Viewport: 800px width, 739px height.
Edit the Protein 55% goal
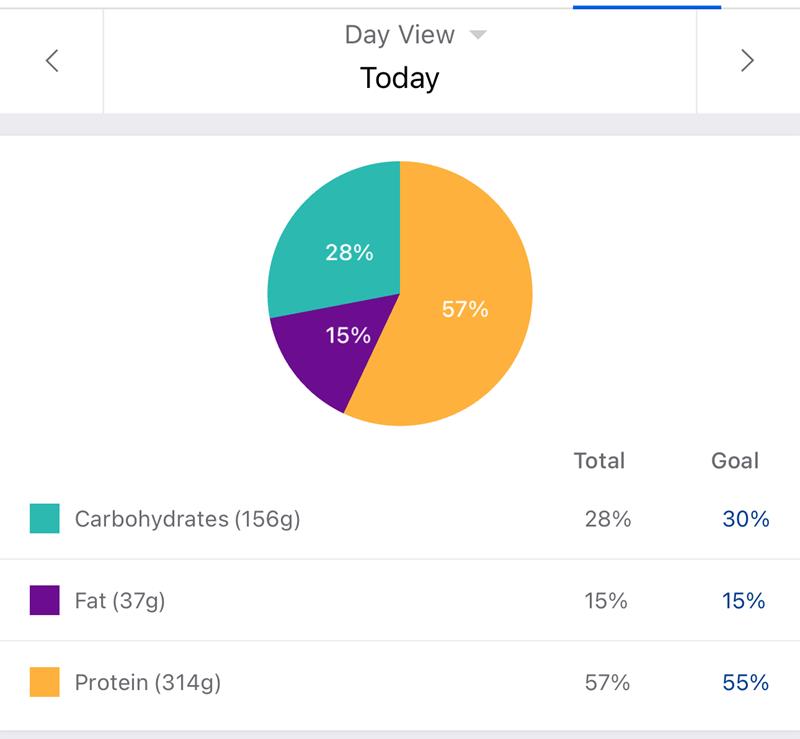pos(745,683)
